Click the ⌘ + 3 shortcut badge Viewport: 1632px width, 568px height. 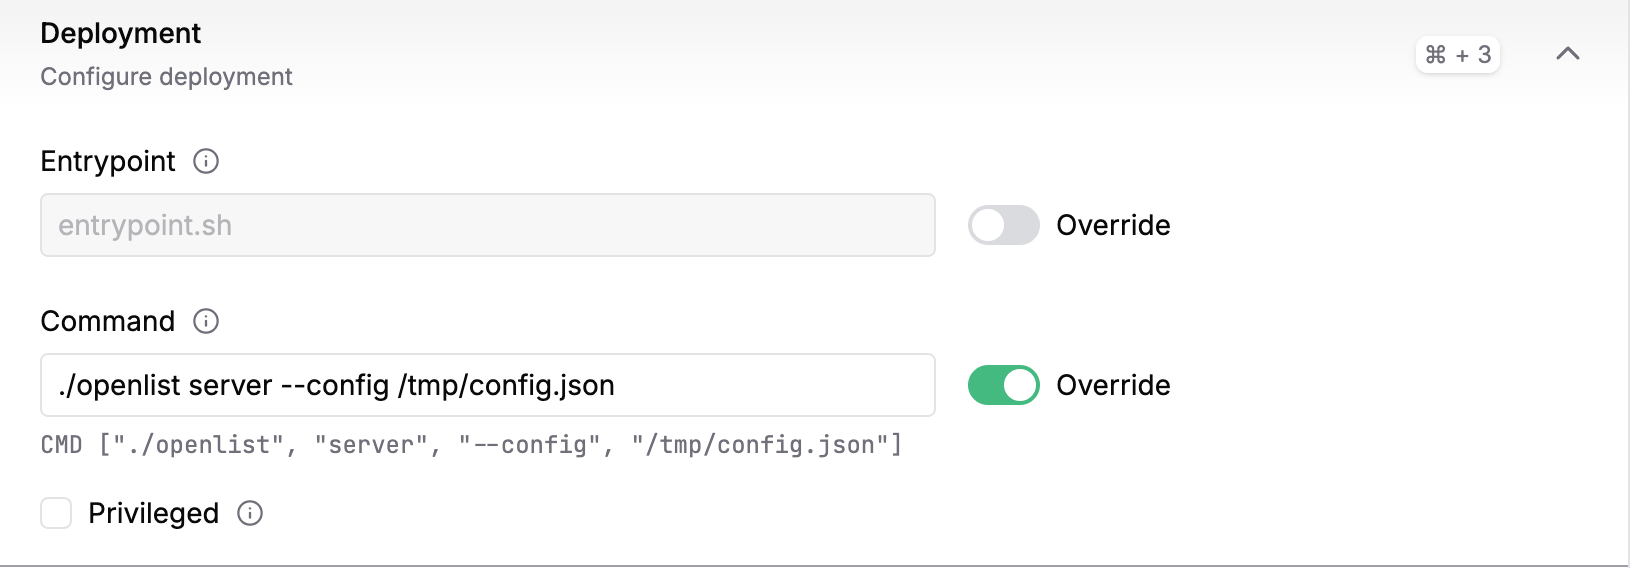(x=1458, y=55)
